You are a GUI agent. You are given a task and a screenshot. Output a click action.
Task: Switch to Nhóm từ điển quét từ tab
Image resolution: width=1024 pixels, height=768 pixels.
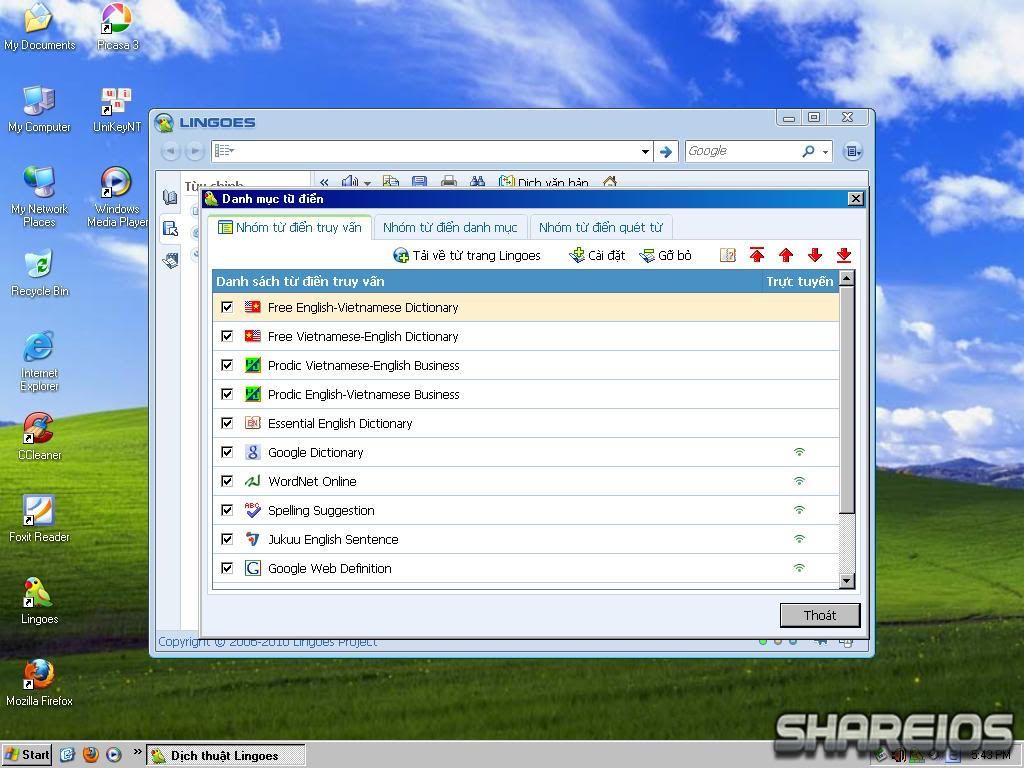601,227
